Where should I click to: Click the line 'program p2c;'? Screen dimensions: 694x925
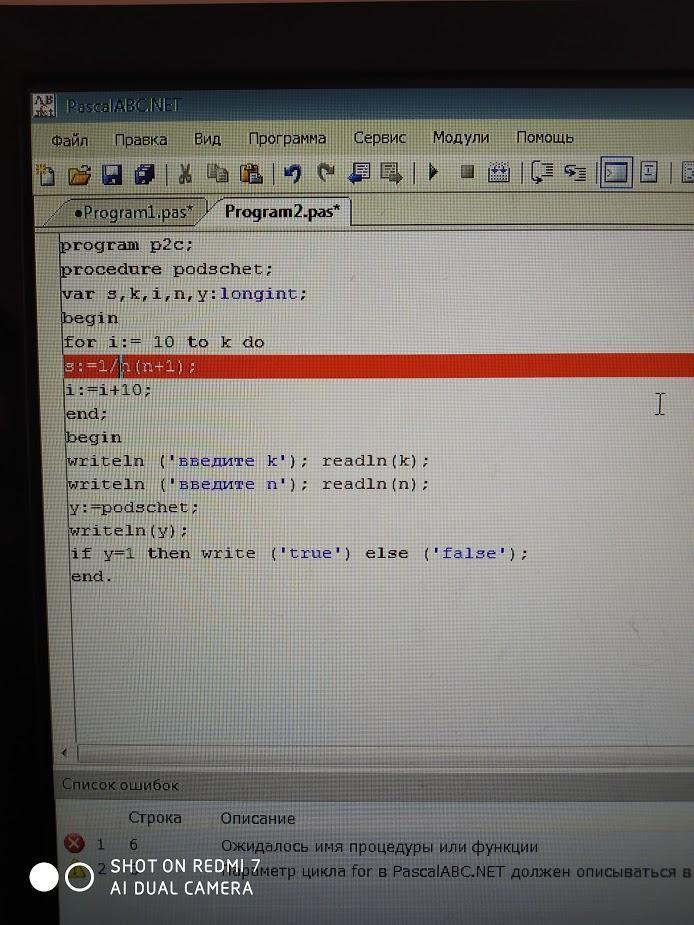126,245
